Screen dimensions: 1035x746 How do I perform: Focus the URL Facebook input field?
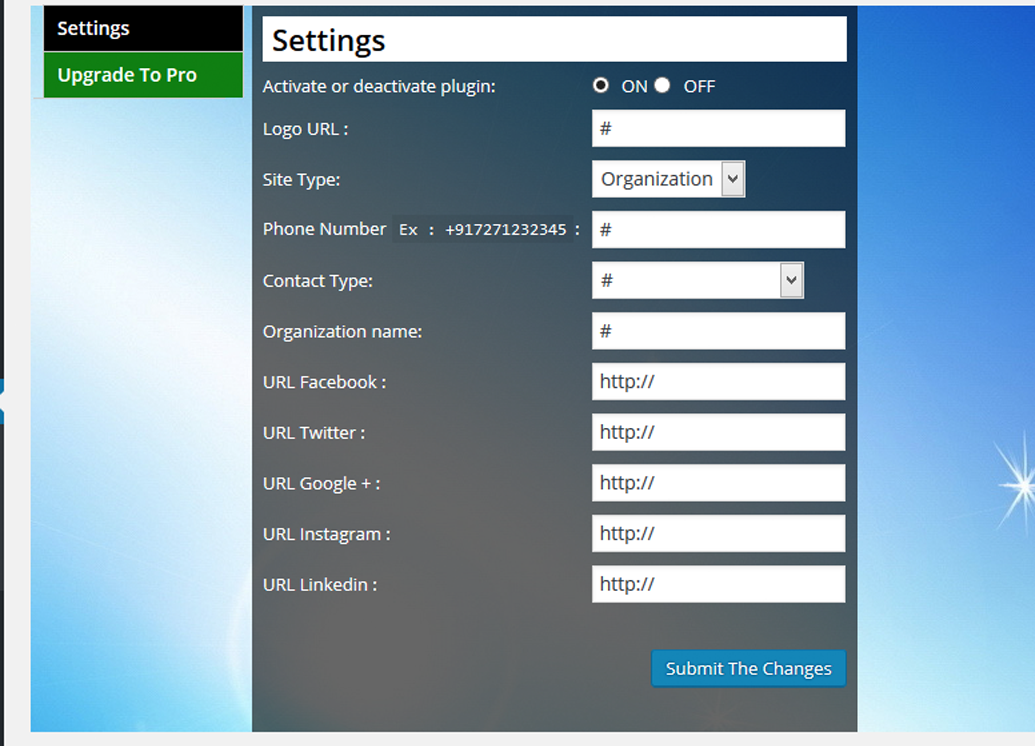coord(718,382)
